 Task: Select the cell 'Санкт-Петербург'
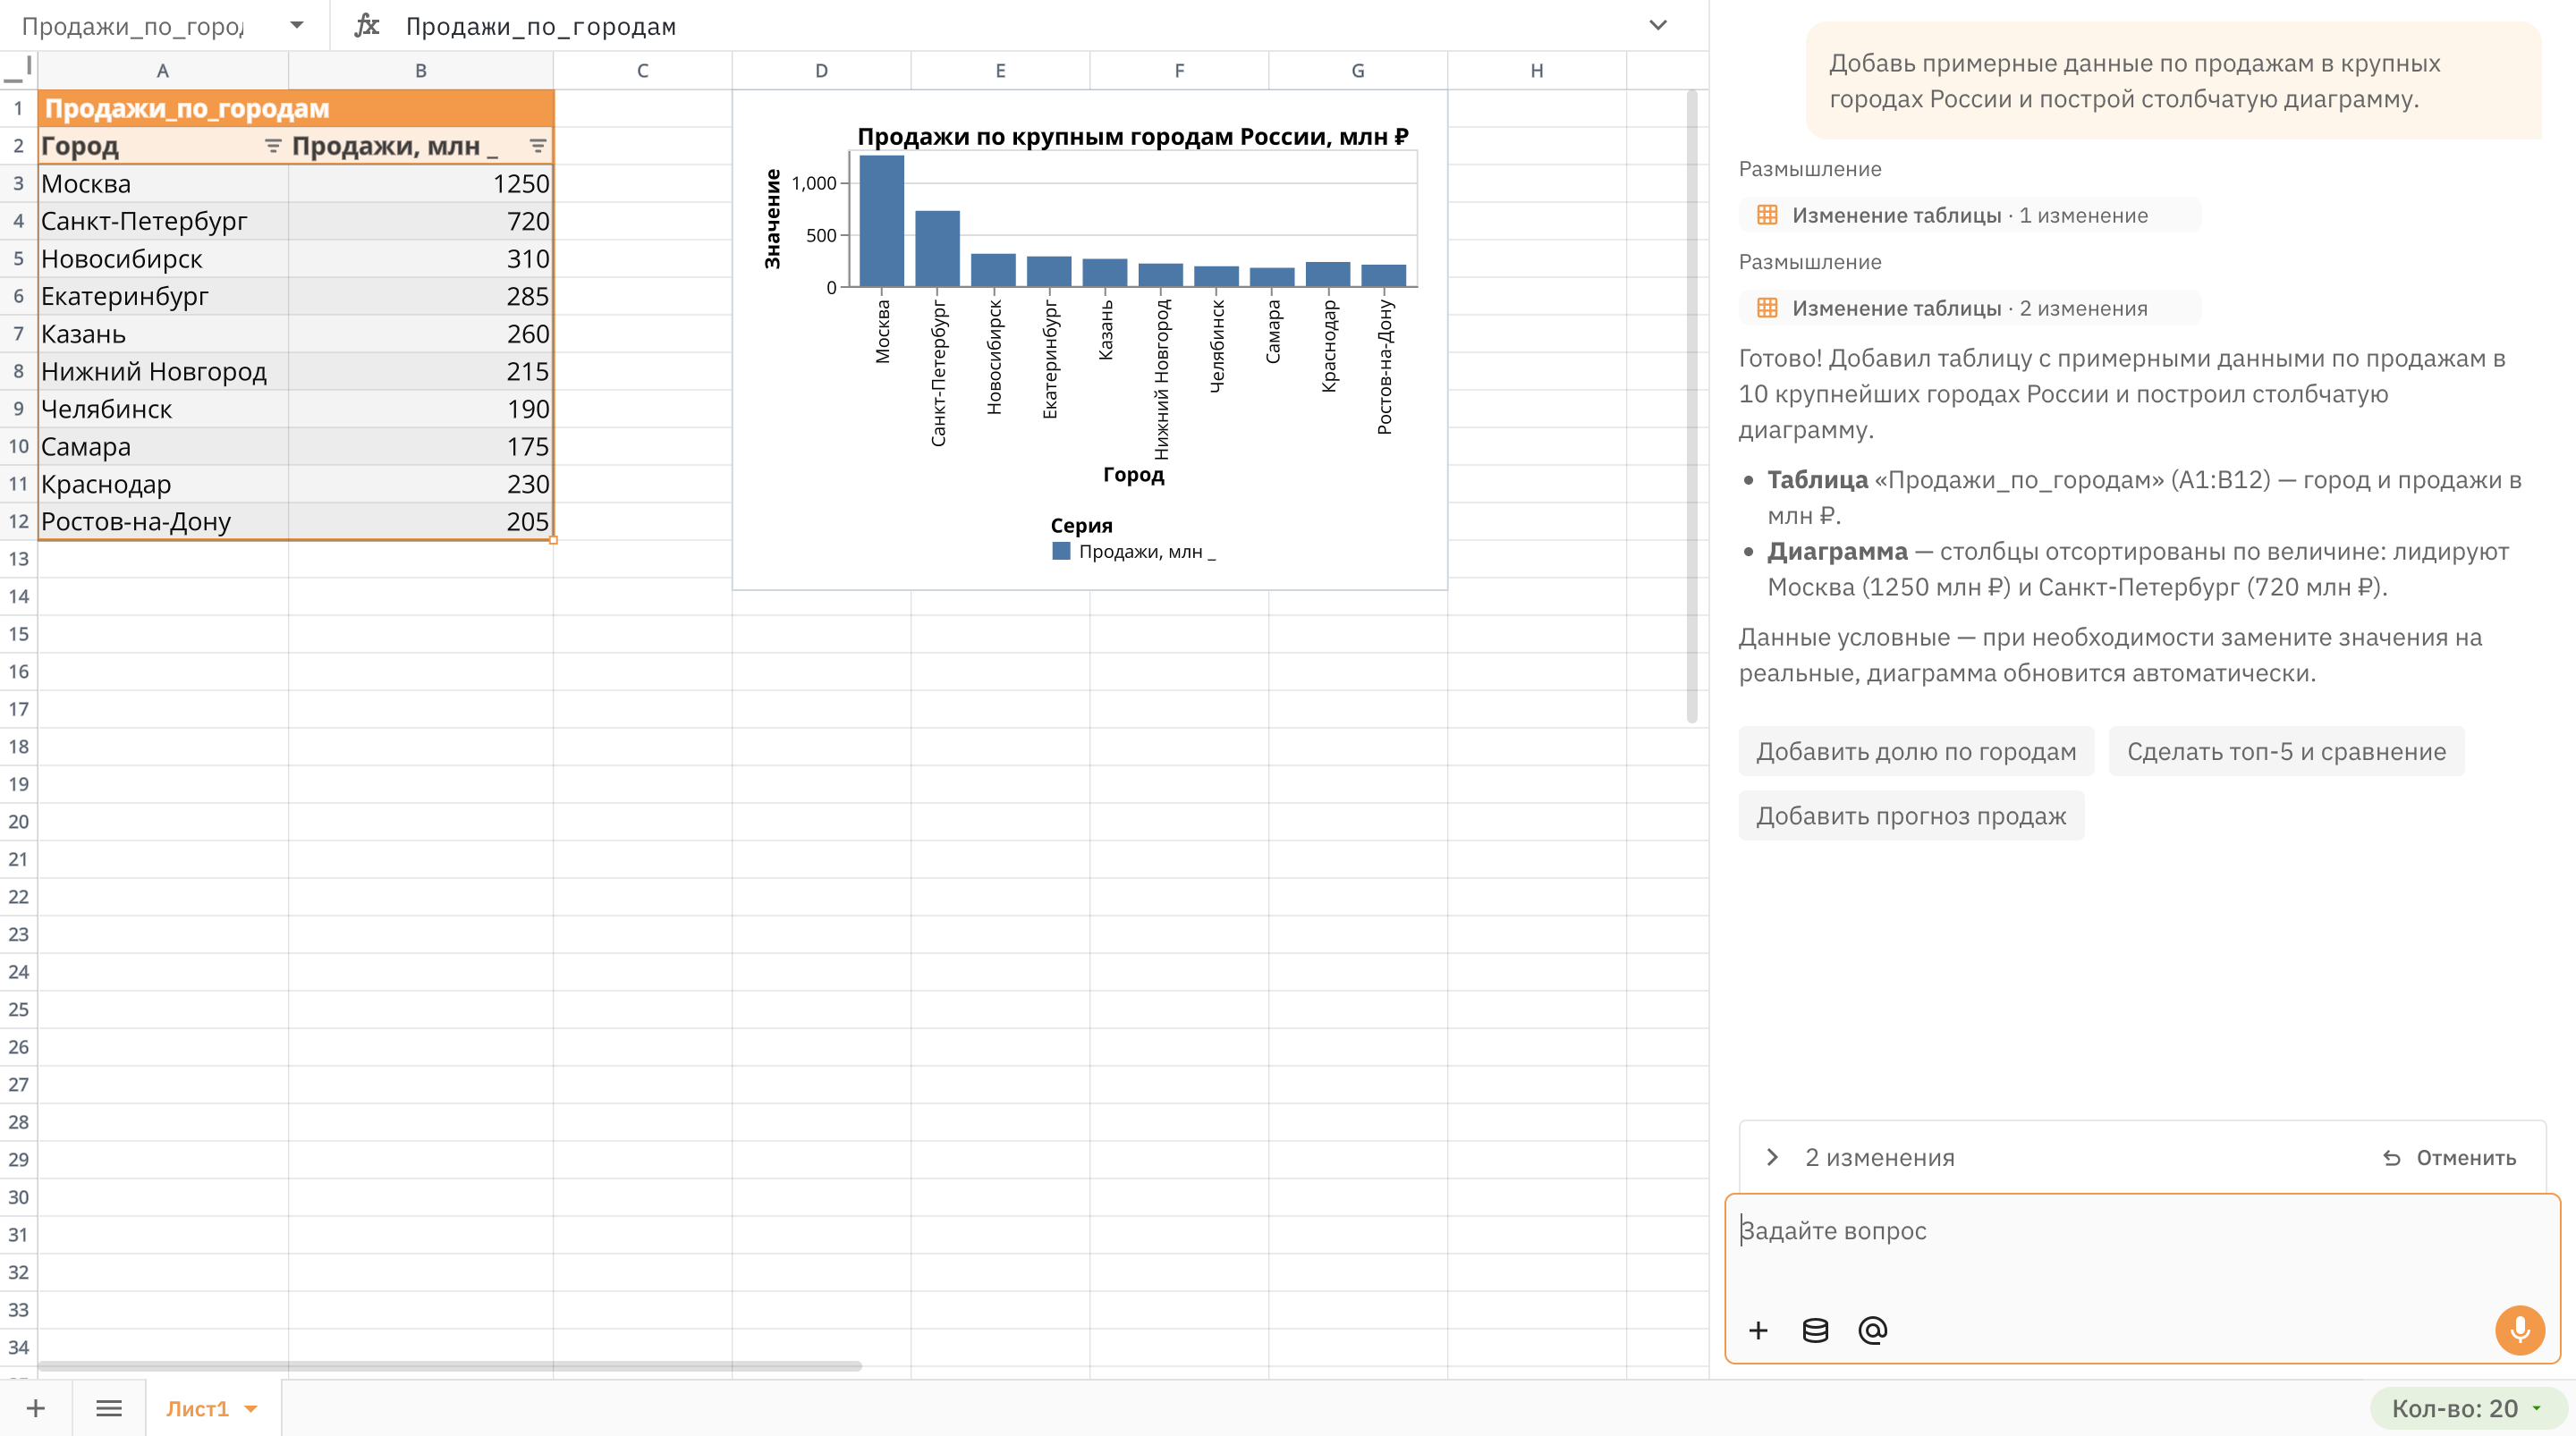[163, 221]
